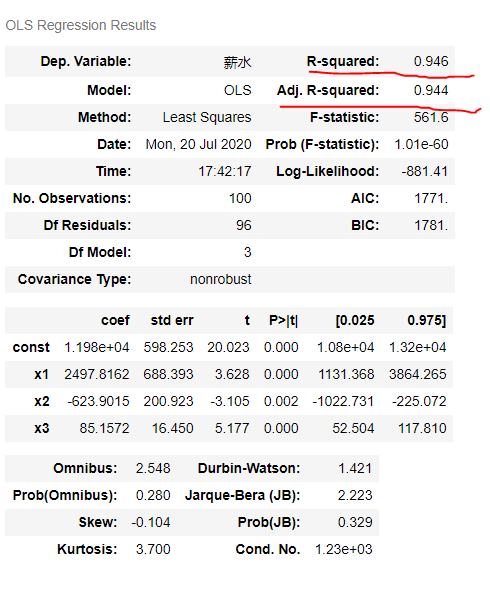Click the x2 p-value 0.002
Viewport: 490px width, 591px height.
click(281, 401)
